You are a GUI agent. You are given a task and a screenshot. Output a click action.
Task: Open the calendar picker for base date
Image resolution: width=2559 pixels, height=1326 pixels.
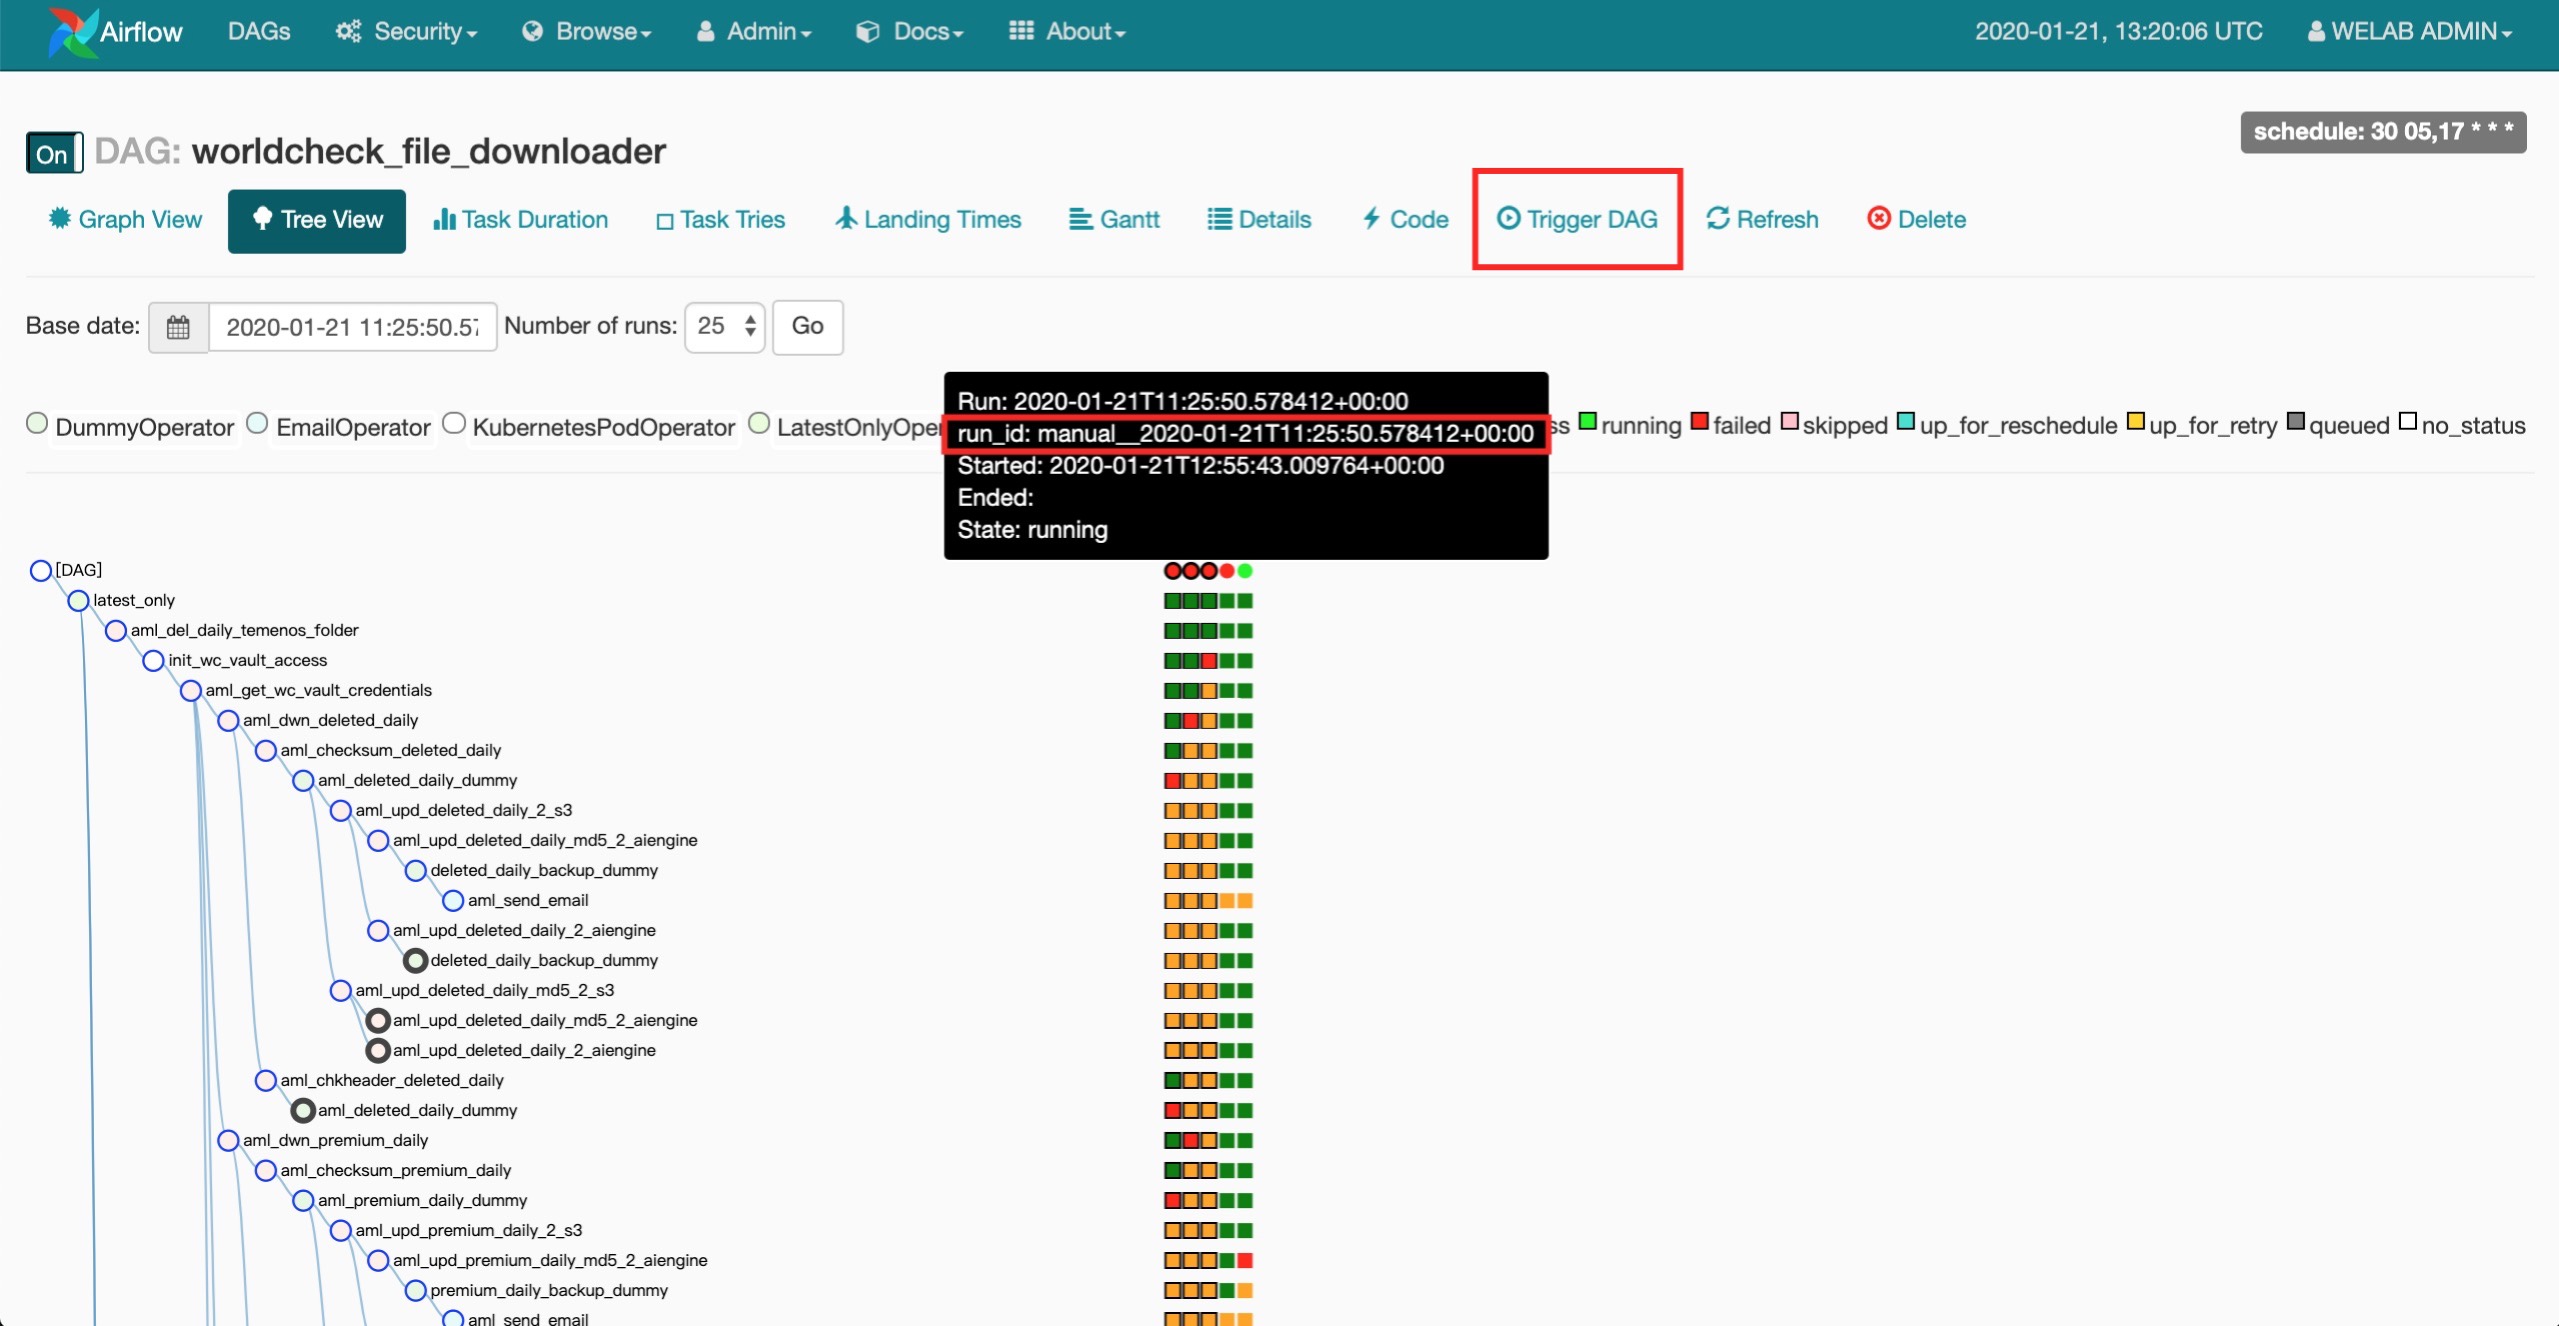pos(178,327)
